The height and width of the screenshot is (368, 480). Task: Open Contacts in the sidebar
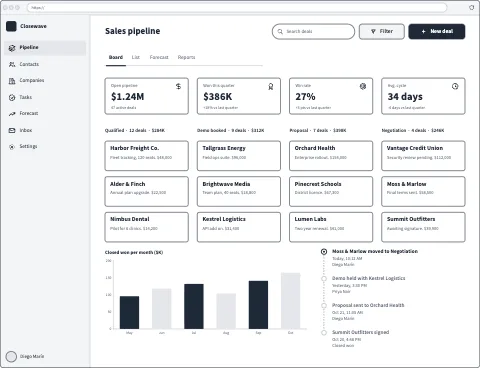[45, 64]
